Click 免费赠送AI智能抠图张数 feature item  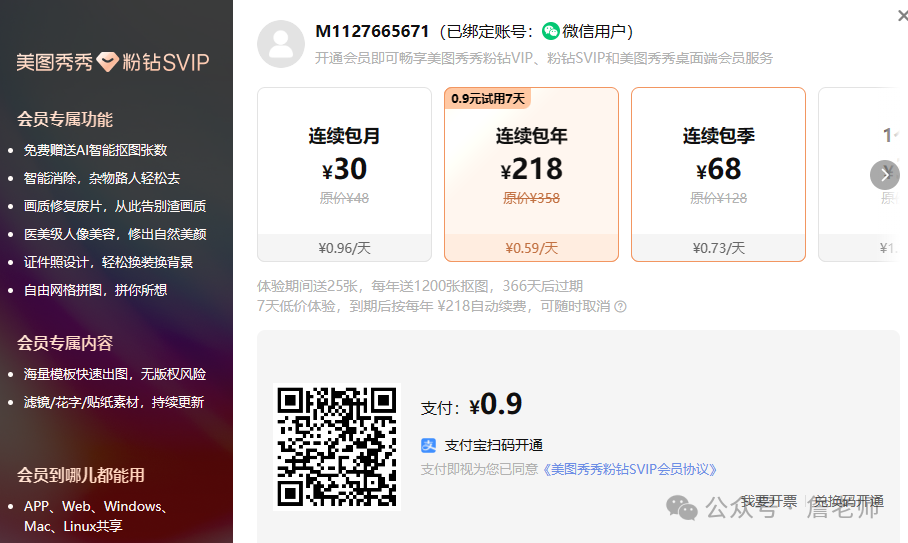[x=96, y=151]
